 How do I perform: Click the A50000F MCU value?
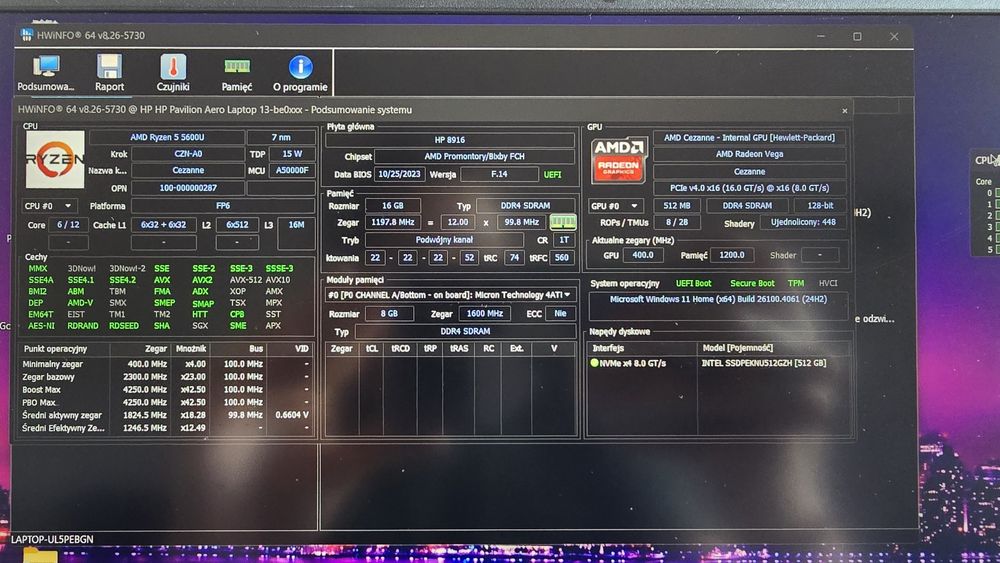point(292,170)
